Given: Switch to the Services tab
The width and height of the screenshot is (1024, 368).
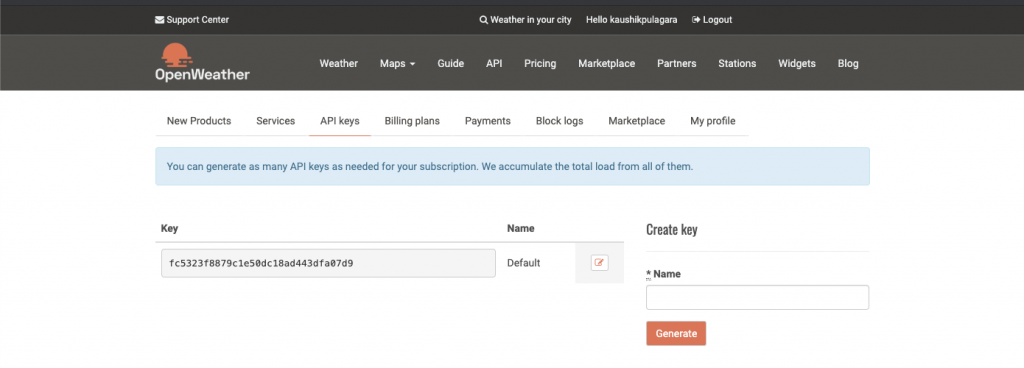Looking at the screenshot, I should 276,121.
